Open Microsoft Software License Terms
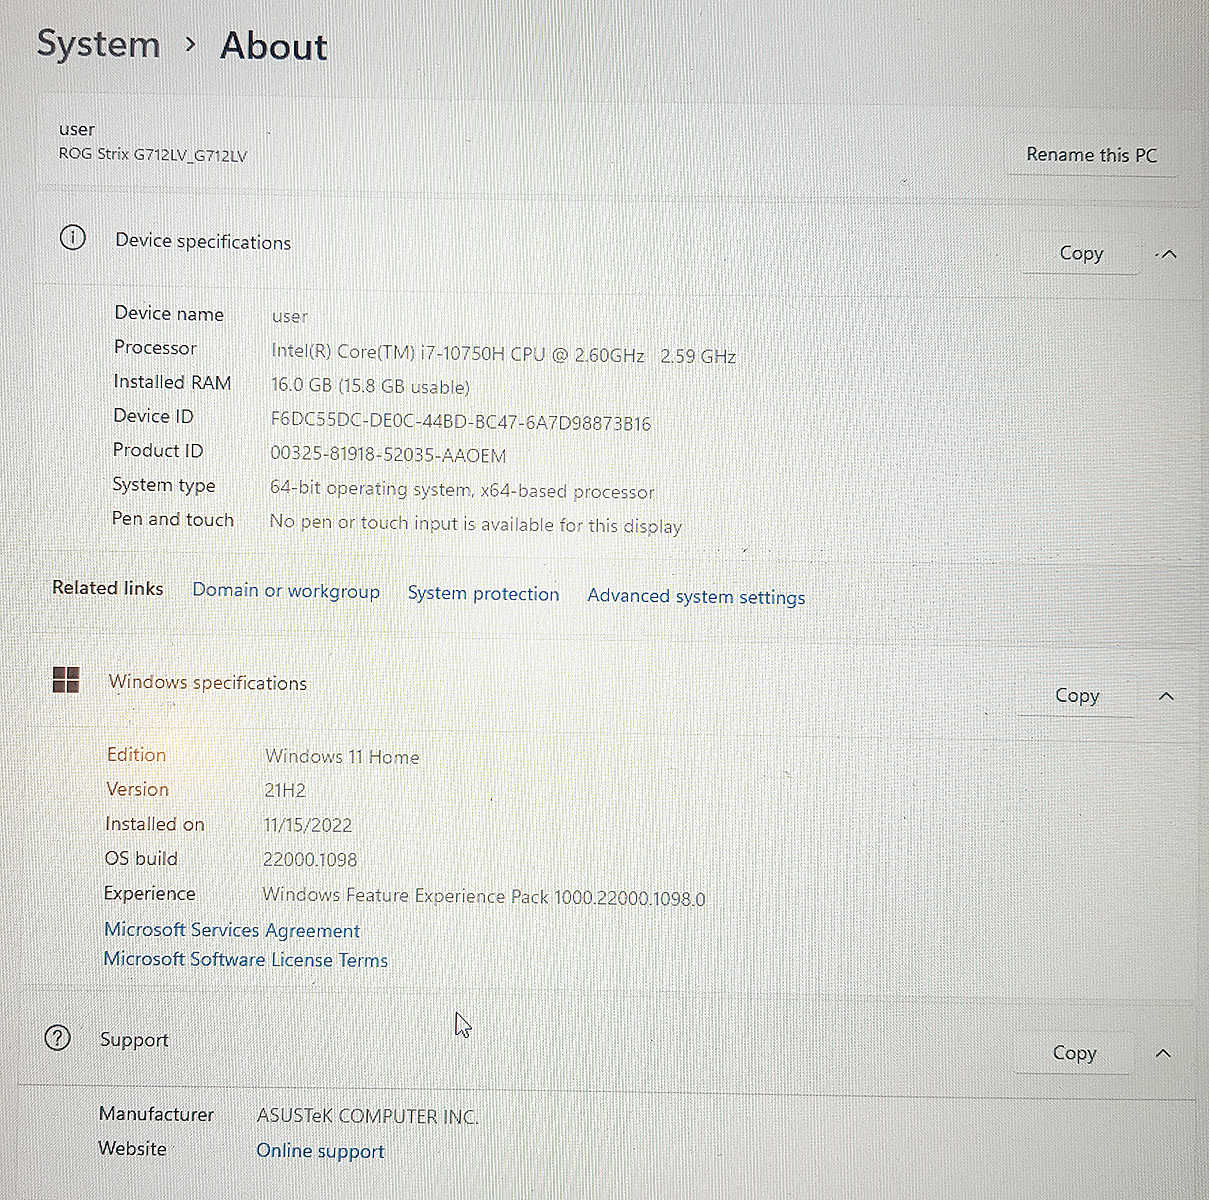Viewport: 1209px width, 1200px height. [x=246, y=959]
